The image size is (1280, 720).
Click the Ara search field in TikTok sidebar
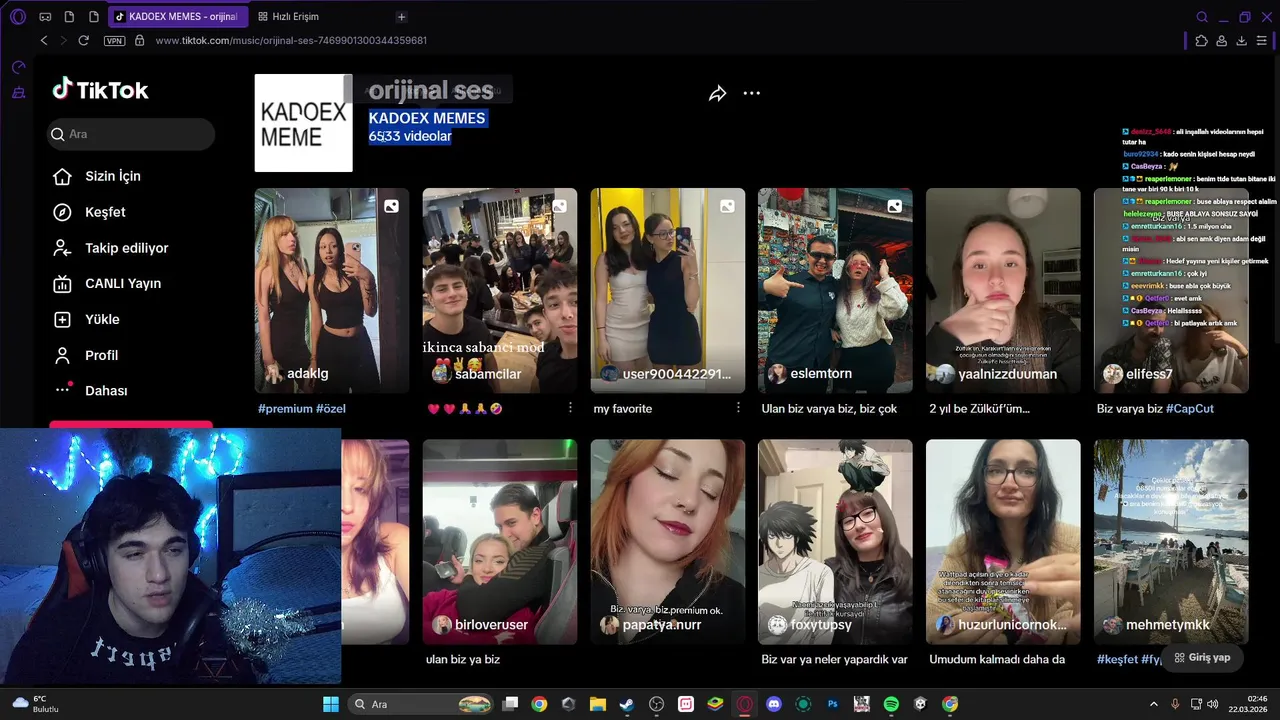[131, 134]
